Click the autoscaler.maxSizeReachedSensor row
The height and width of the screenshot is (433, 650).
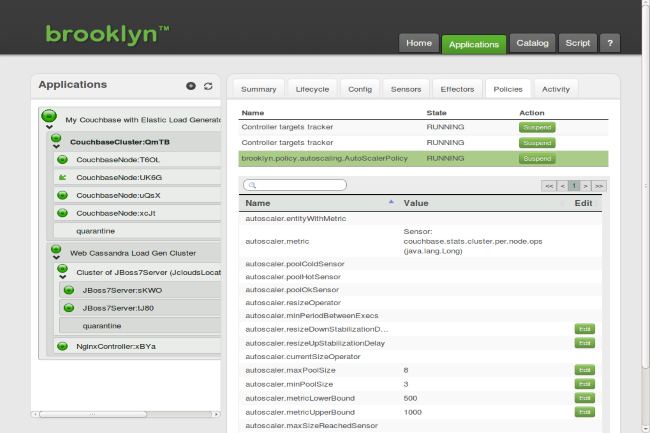420,426
